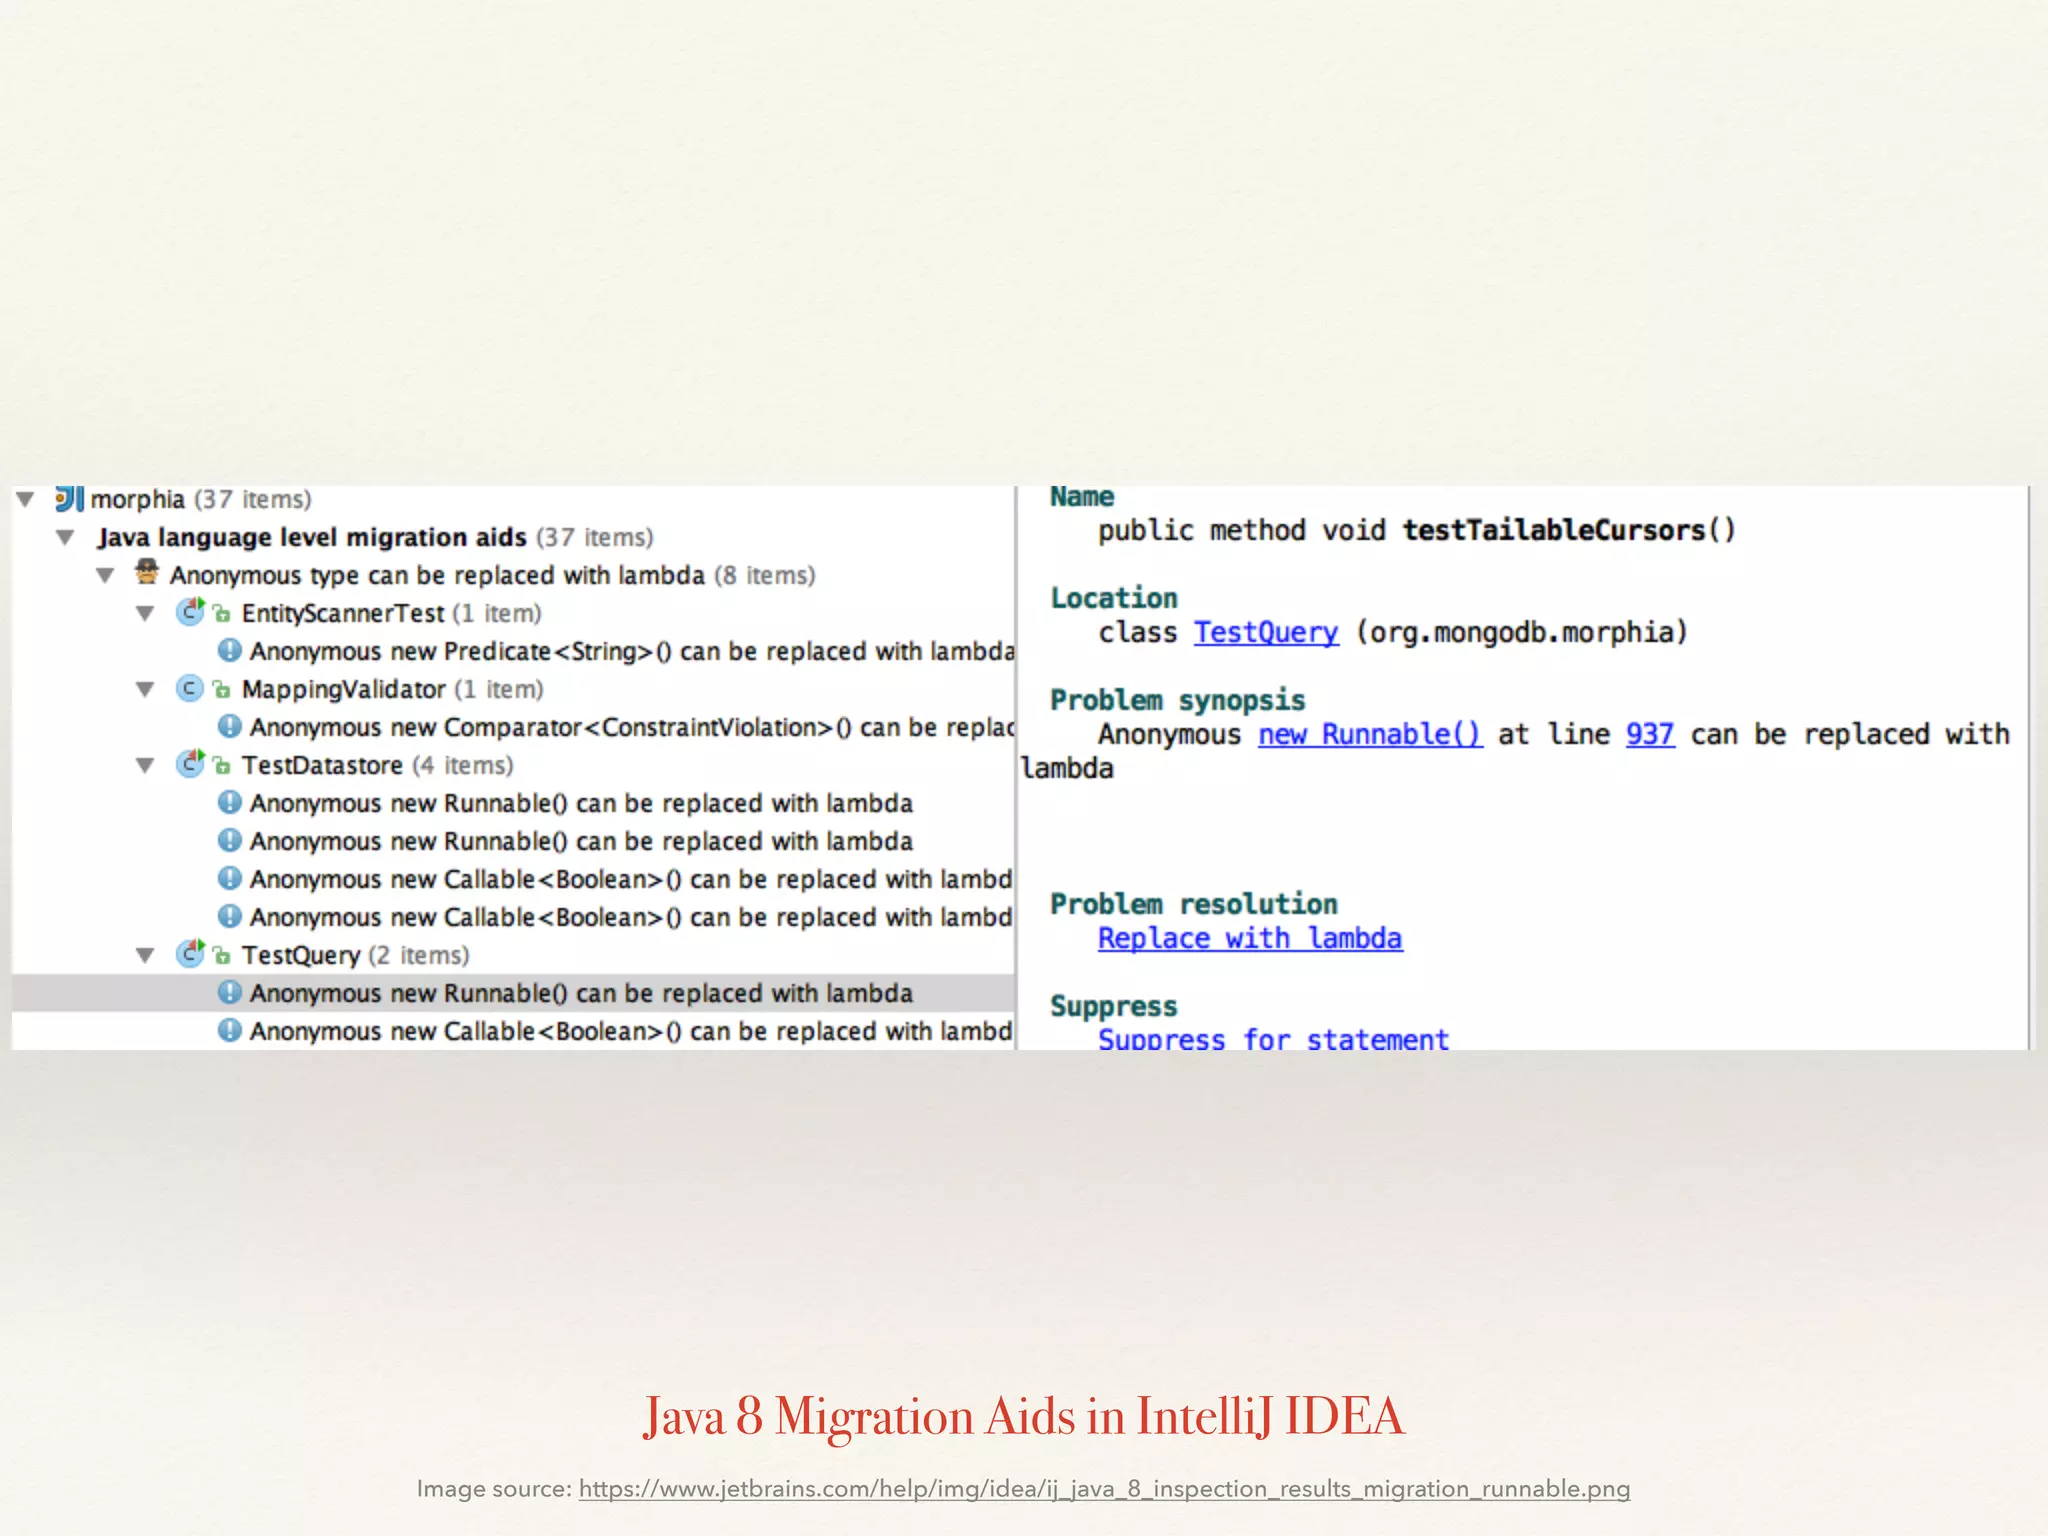Image resolution: width=2048 pixels, height=1536 pixels.
Task: Open the jetbrains.com image source URL
Action: point(1104,1489)
